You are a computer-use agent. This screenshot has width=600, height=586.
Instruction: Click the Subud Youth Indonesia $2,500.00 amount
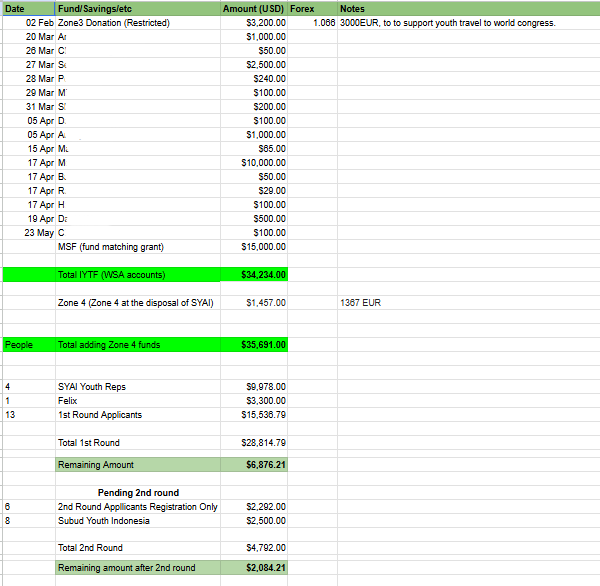coord(254,521)
